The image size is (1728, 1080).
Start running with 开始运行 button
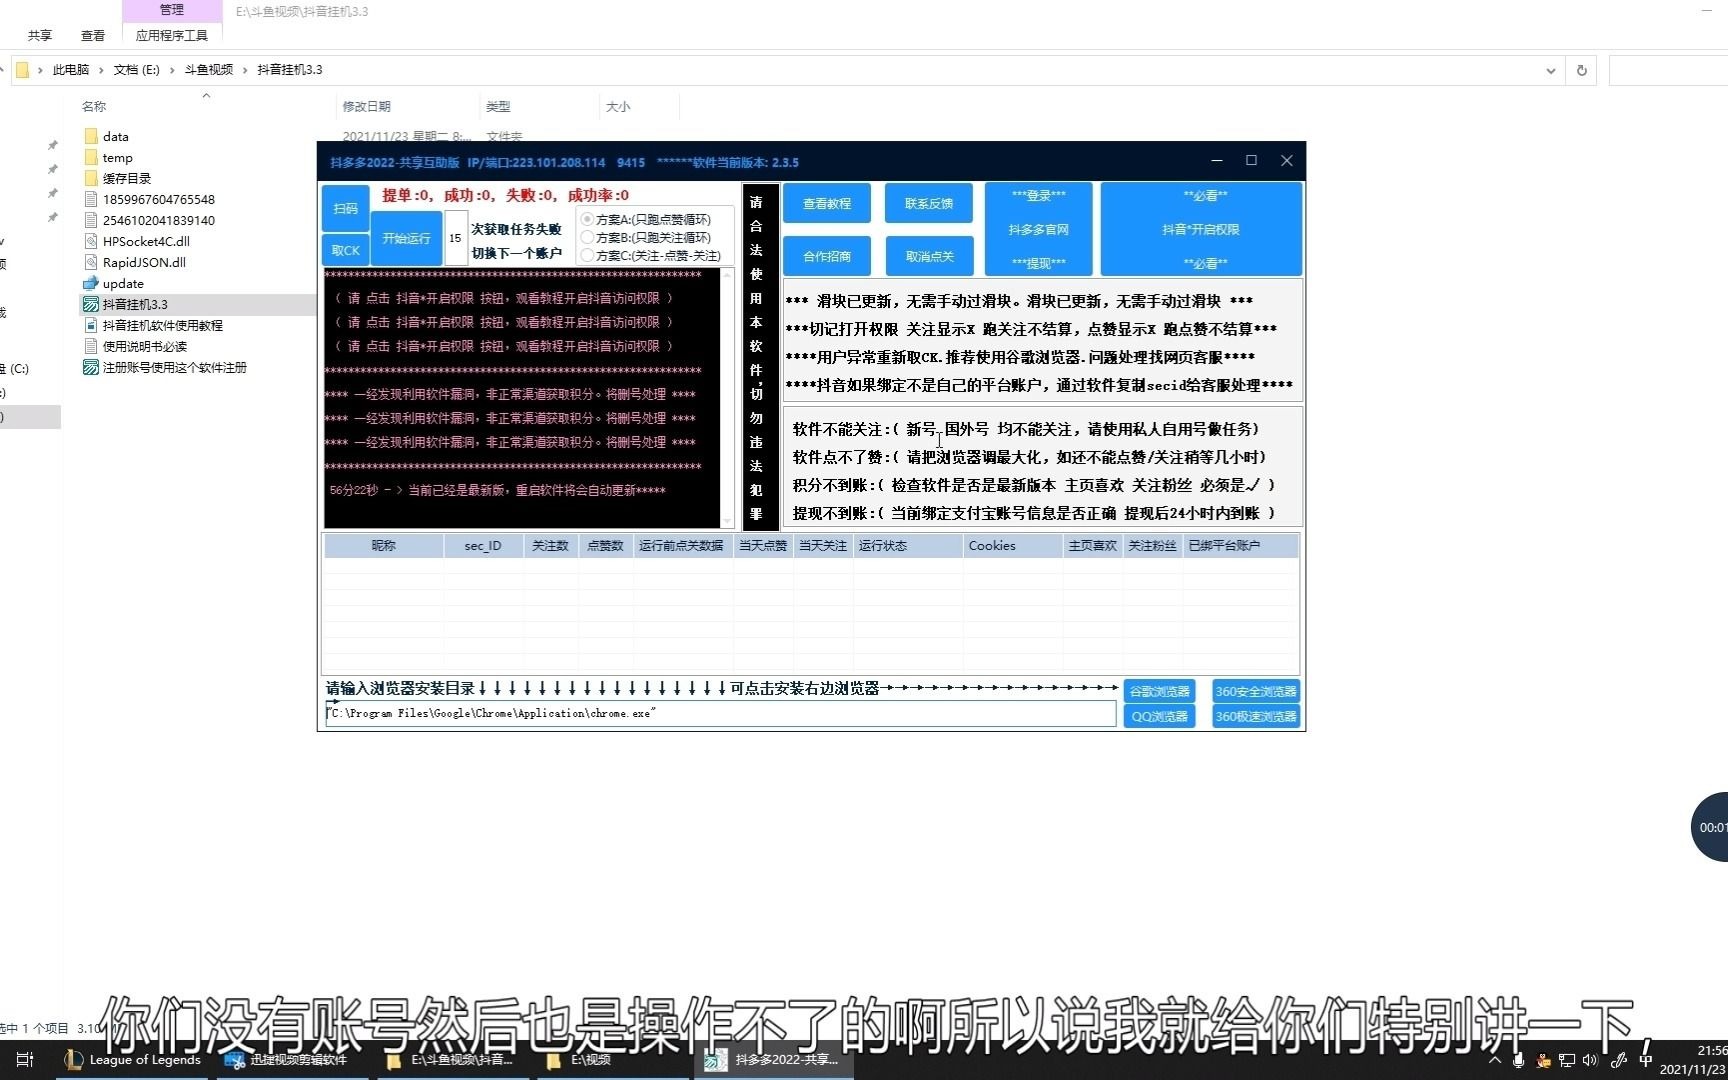click(x=406, y=238)
